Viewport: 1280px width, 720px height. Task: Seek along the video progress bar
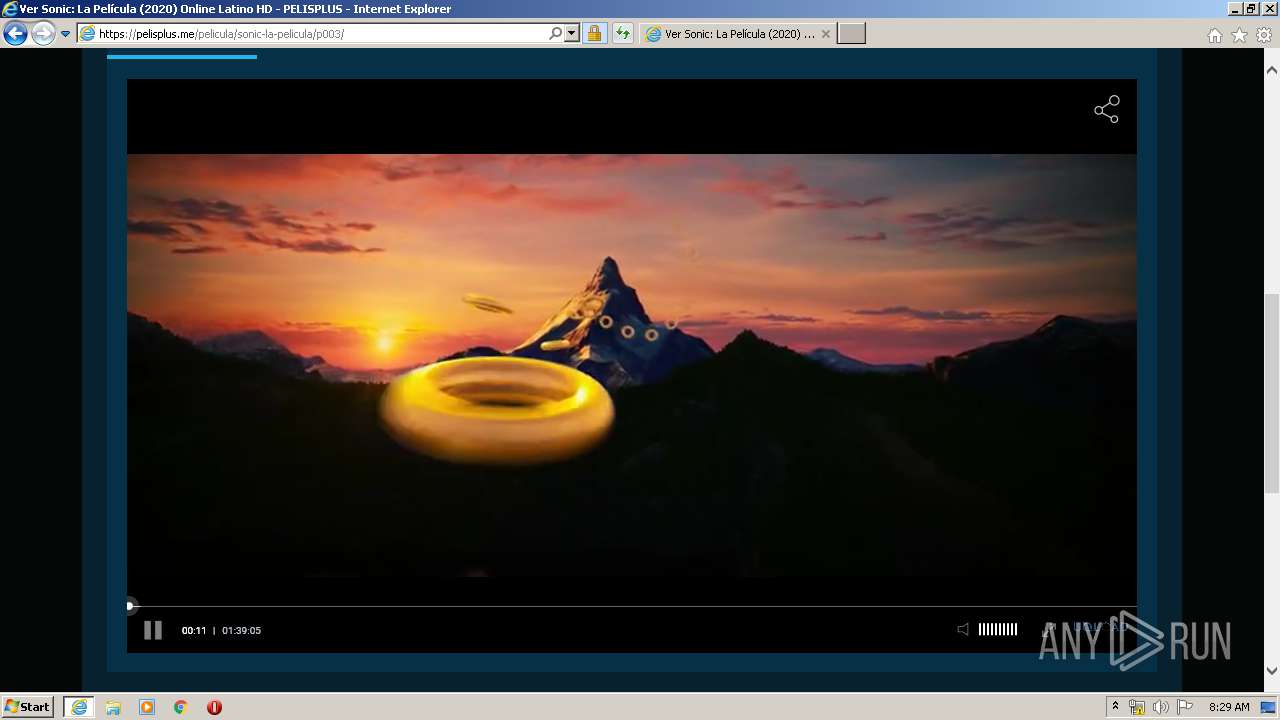pyautogui.click(x=632, y=606)
